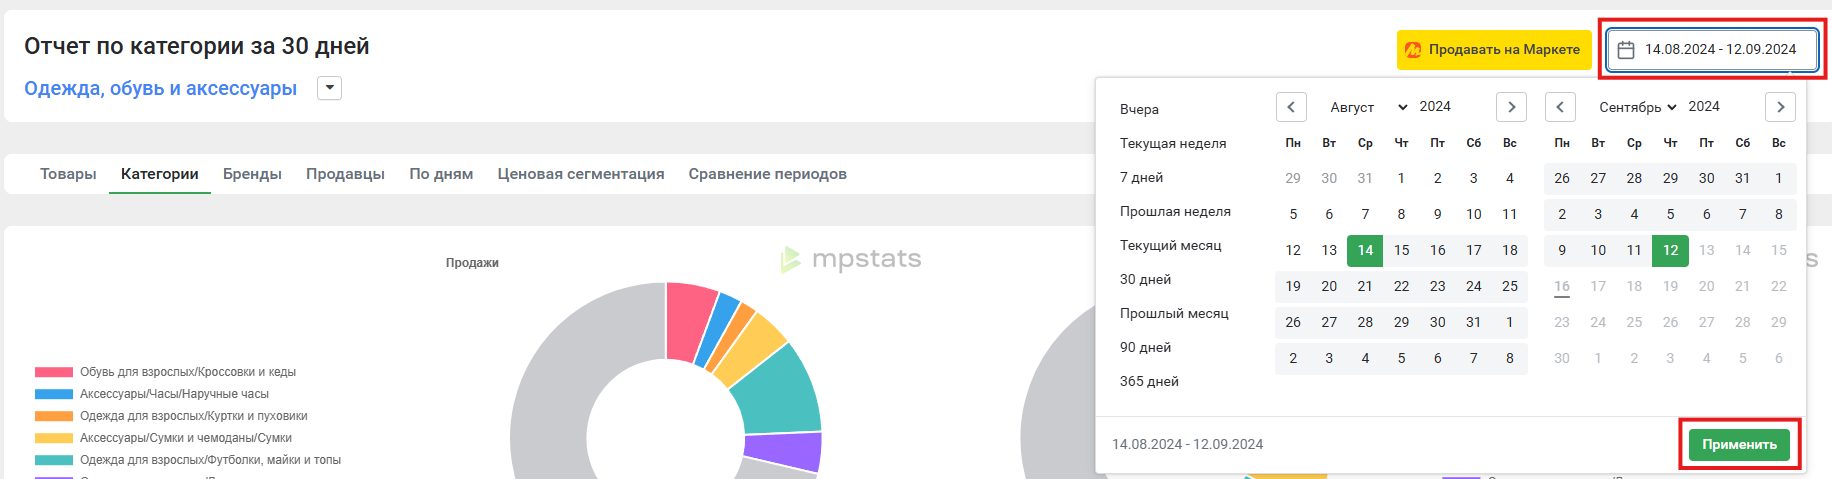Image resolution: width=1832 pixels, height=479 pixels.
Task: Open the Сентябрь month dropdown
Action: pyautogui.click(x=1637, y=107)
